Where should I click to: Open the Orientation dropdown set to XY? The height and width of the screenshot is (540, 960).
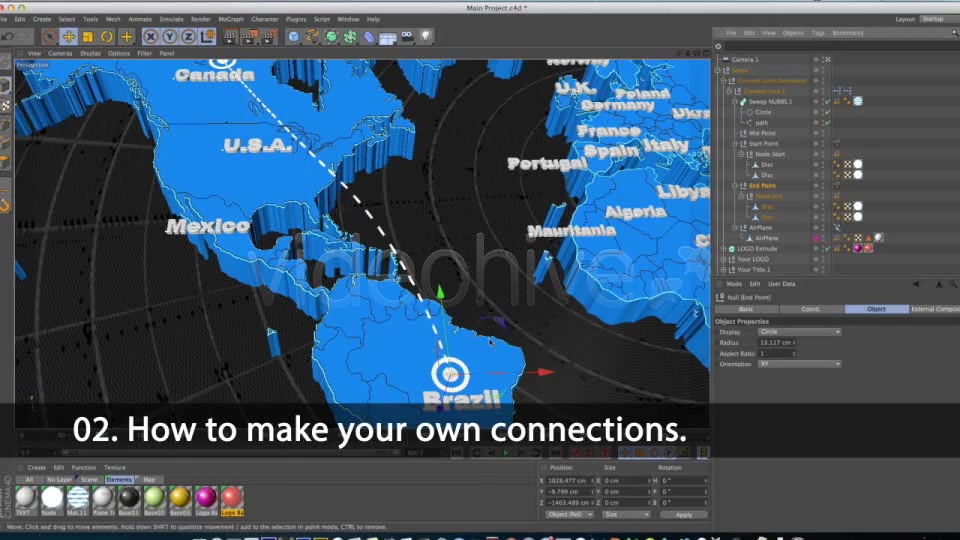799,364
